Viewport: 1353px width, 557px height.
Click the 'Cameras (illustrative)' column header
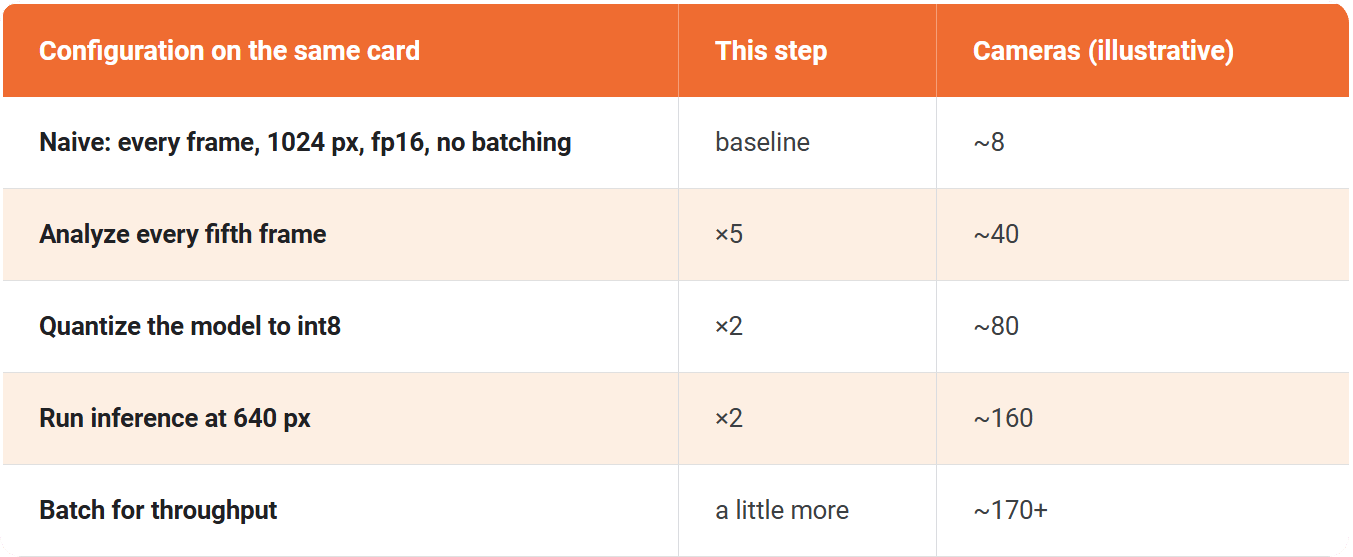[1103, 51]
